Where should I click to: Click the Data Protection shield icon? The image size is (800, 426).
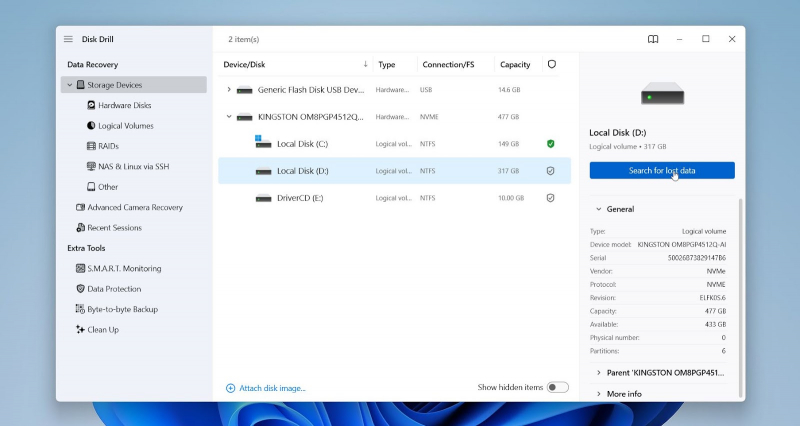coord(80,289)
